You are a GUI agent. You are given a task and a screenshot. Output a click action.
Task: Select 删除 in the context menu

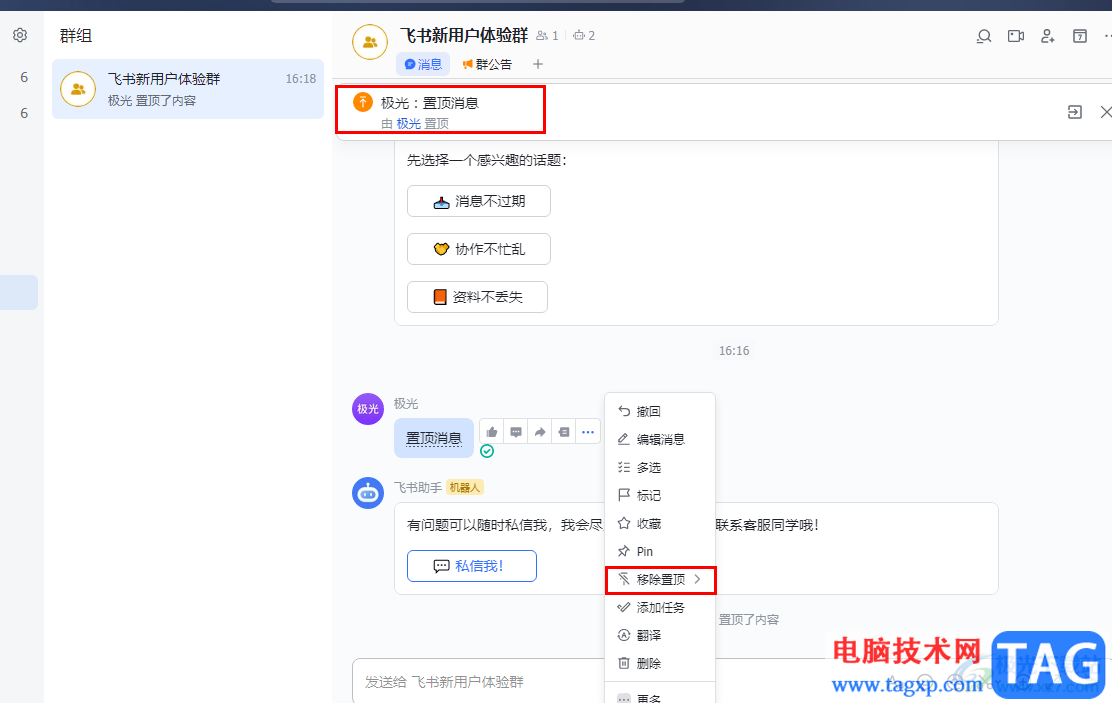click(x=660, y=663)
